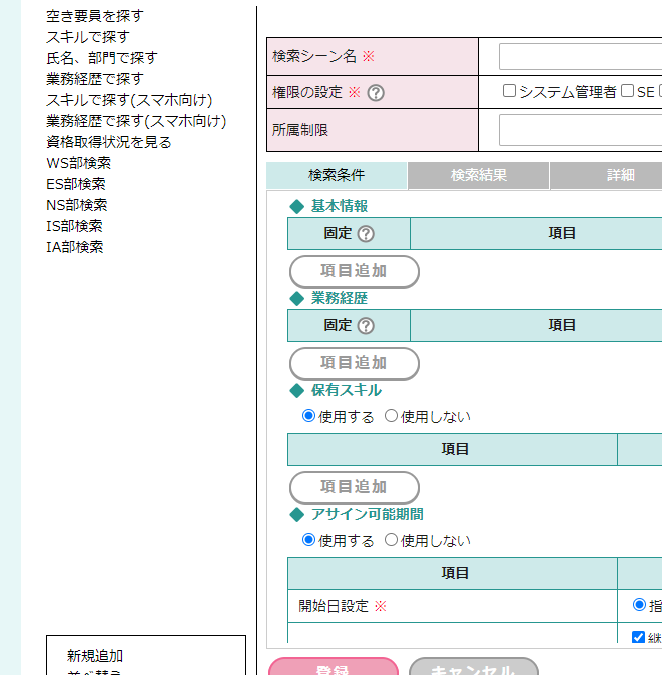Image resolution: width=662 pixels, height=675 pixels.
Task: Focus the 検索シーン名 input field
Action: 580,56
